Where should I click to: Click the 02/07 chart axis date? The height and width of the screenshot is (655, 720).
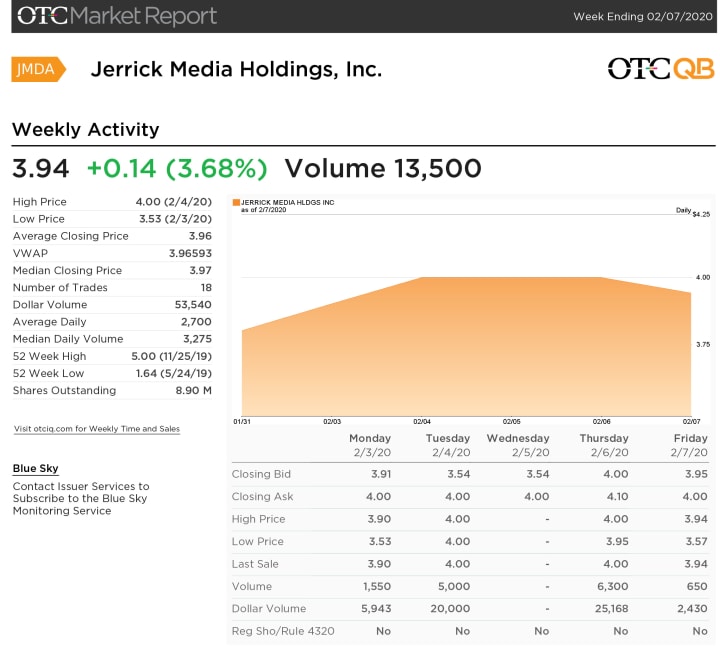(x=692, y=422)
